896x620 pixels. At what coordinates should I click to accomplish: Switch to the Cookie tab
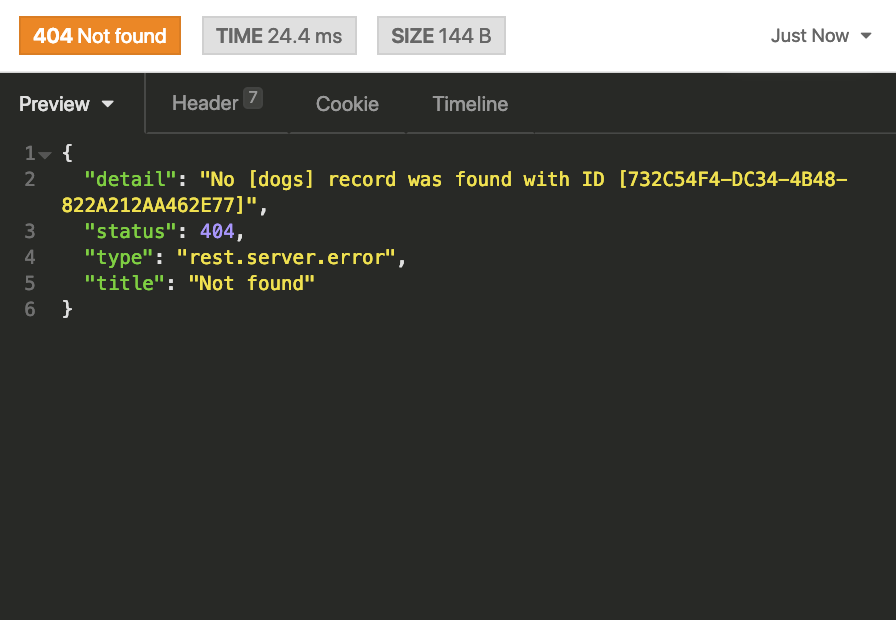pos(347,104)
